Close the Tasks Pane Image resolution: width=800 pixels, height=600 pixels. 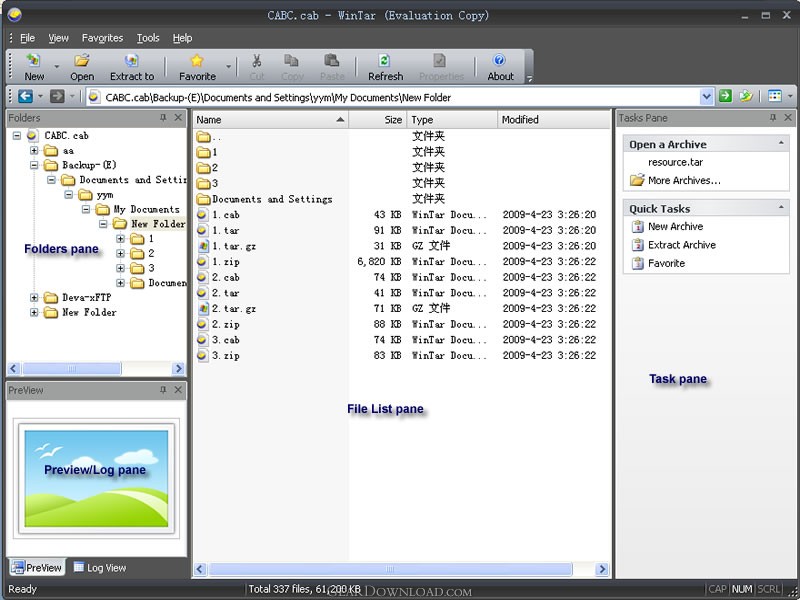pyautogui.click(x=788, y=118)
